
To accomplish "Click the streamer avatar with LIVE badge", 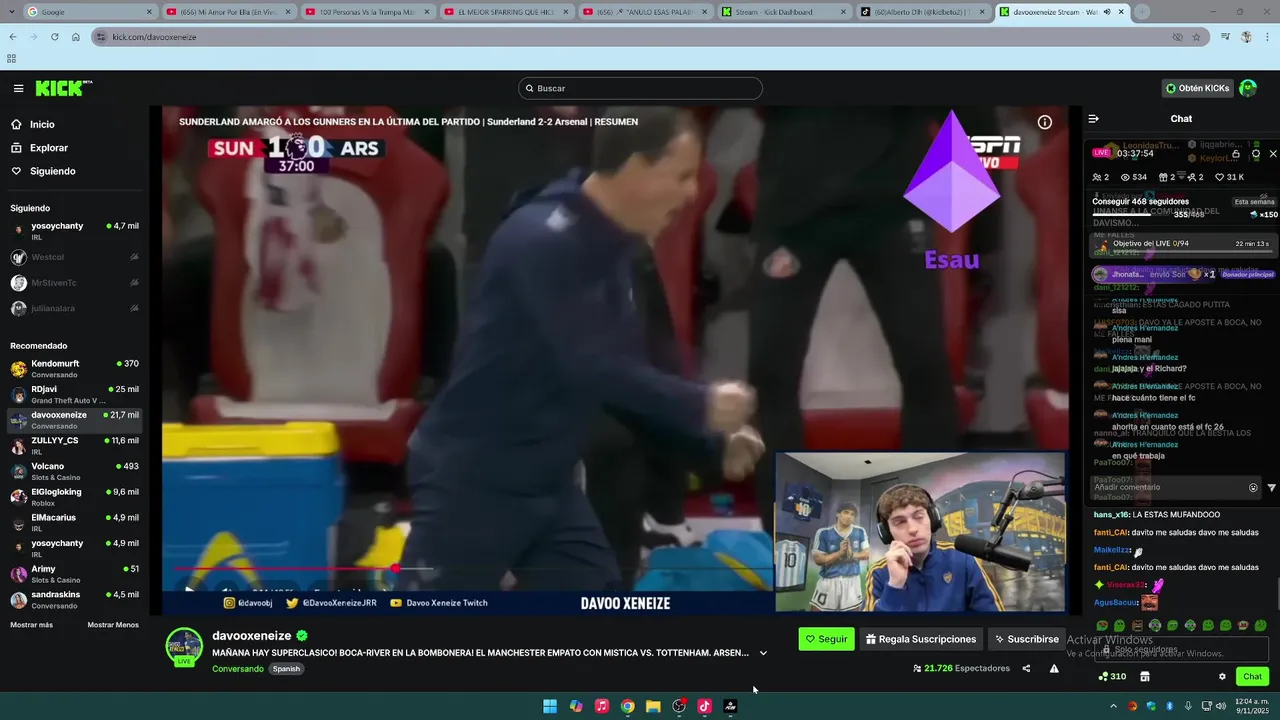I will click(184, 647).
